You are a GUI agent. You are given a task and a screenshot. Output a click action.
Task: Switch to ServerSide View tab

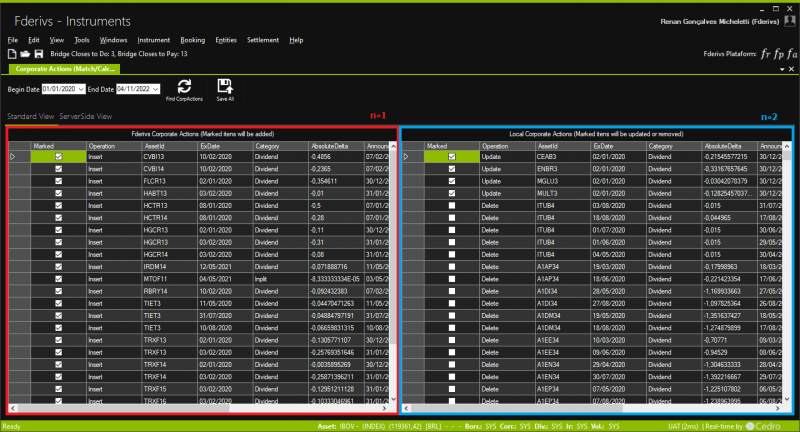click(x=85, y=117)
